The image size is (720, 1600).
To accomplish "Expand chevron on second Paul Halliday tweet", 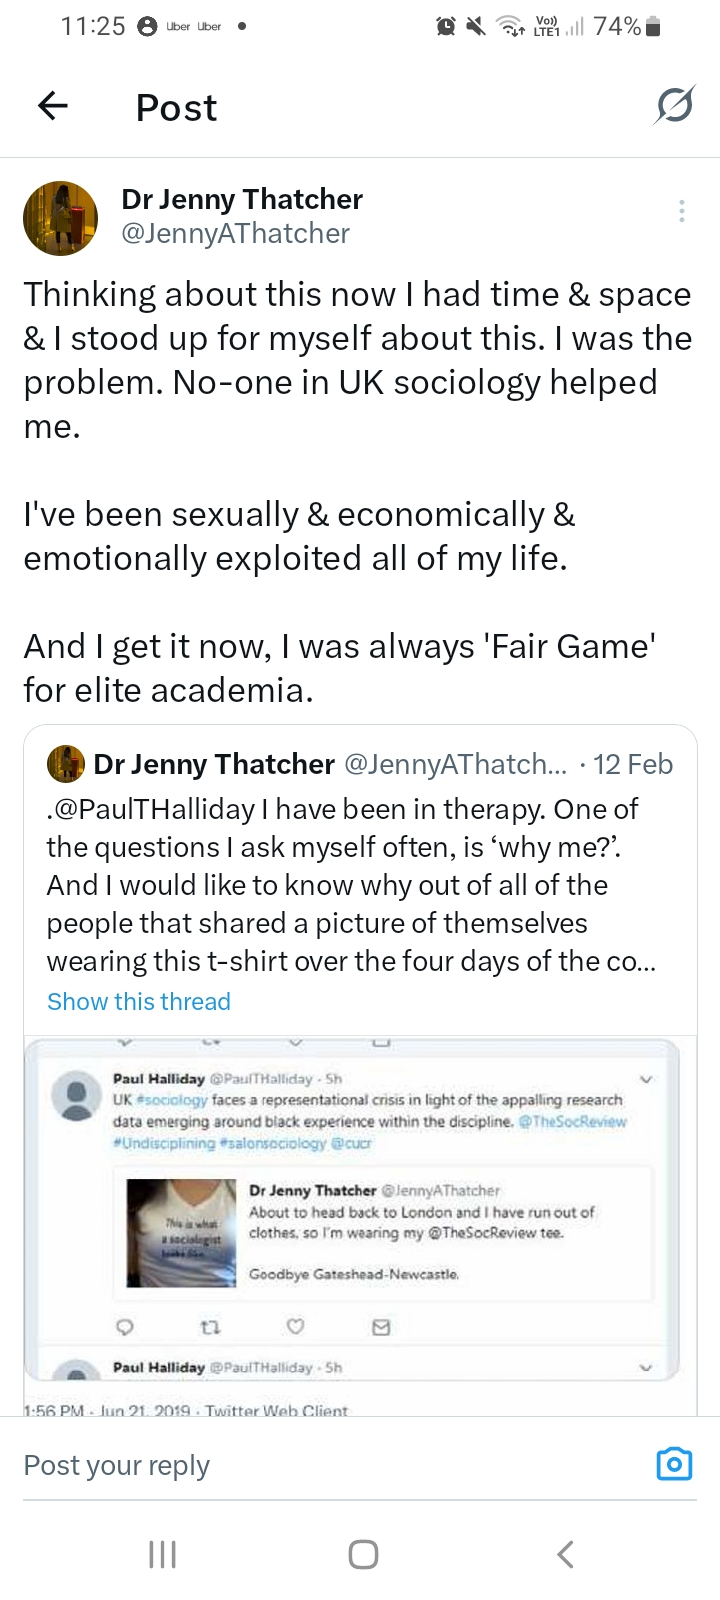I will 646,1367.
